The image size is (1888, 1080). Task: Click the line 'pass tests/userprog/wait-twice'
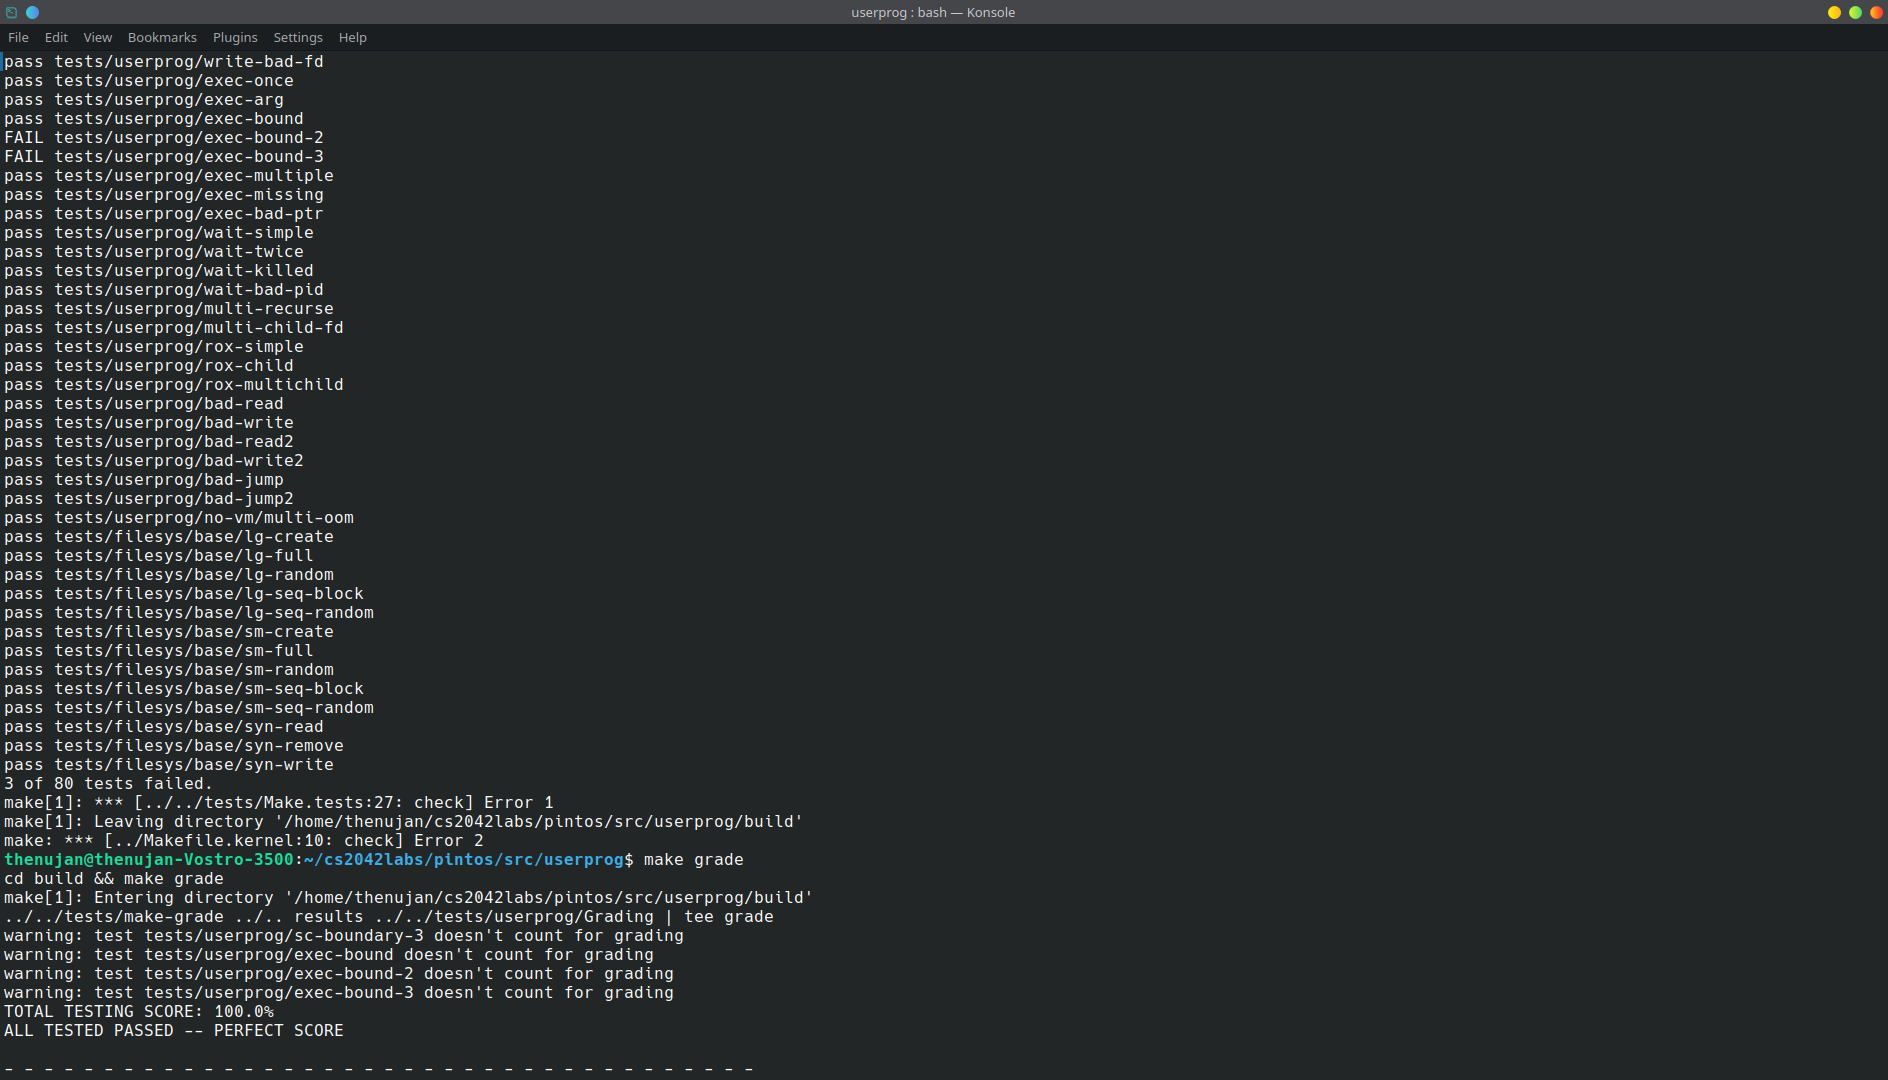tap(154, 252)
